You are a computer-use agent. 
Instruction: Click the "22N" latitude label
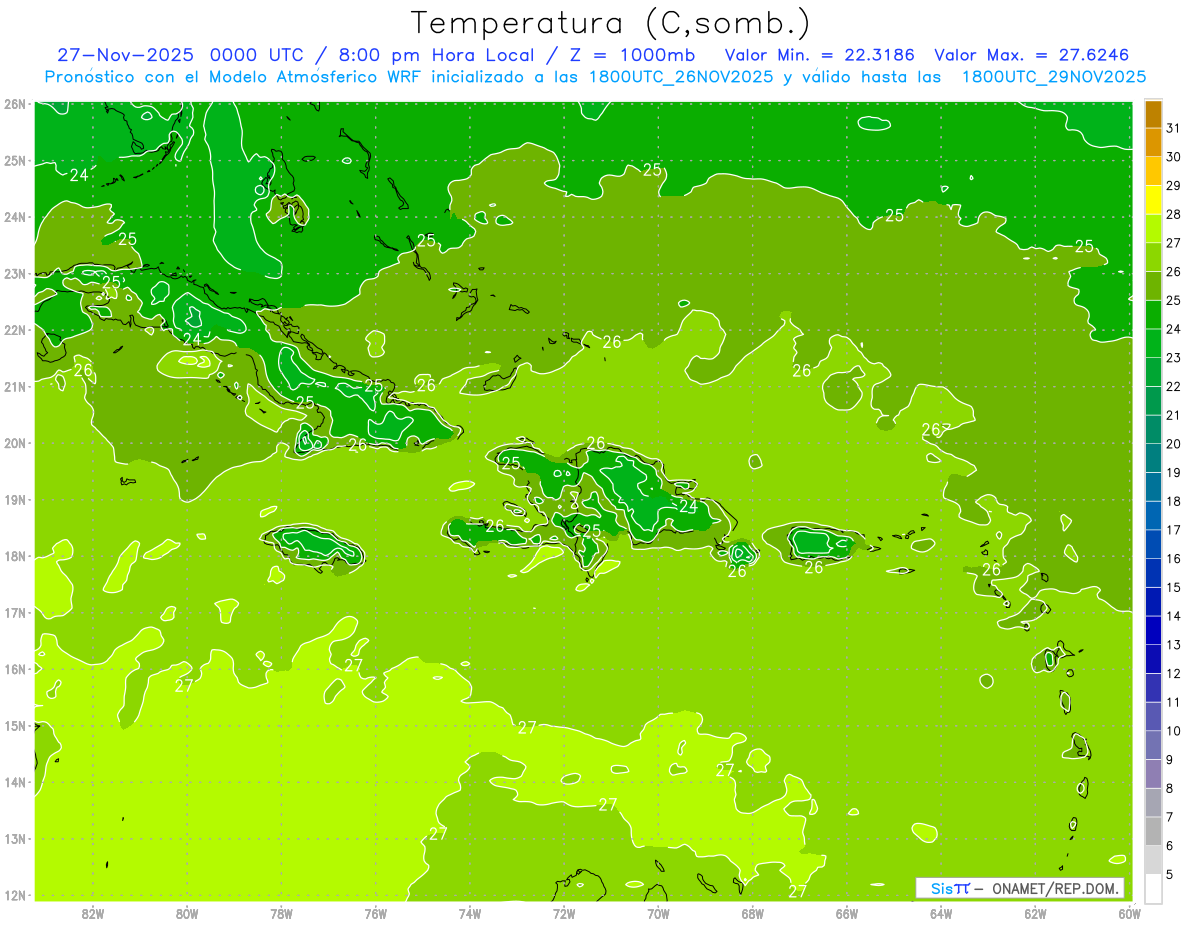pos(14,330)
